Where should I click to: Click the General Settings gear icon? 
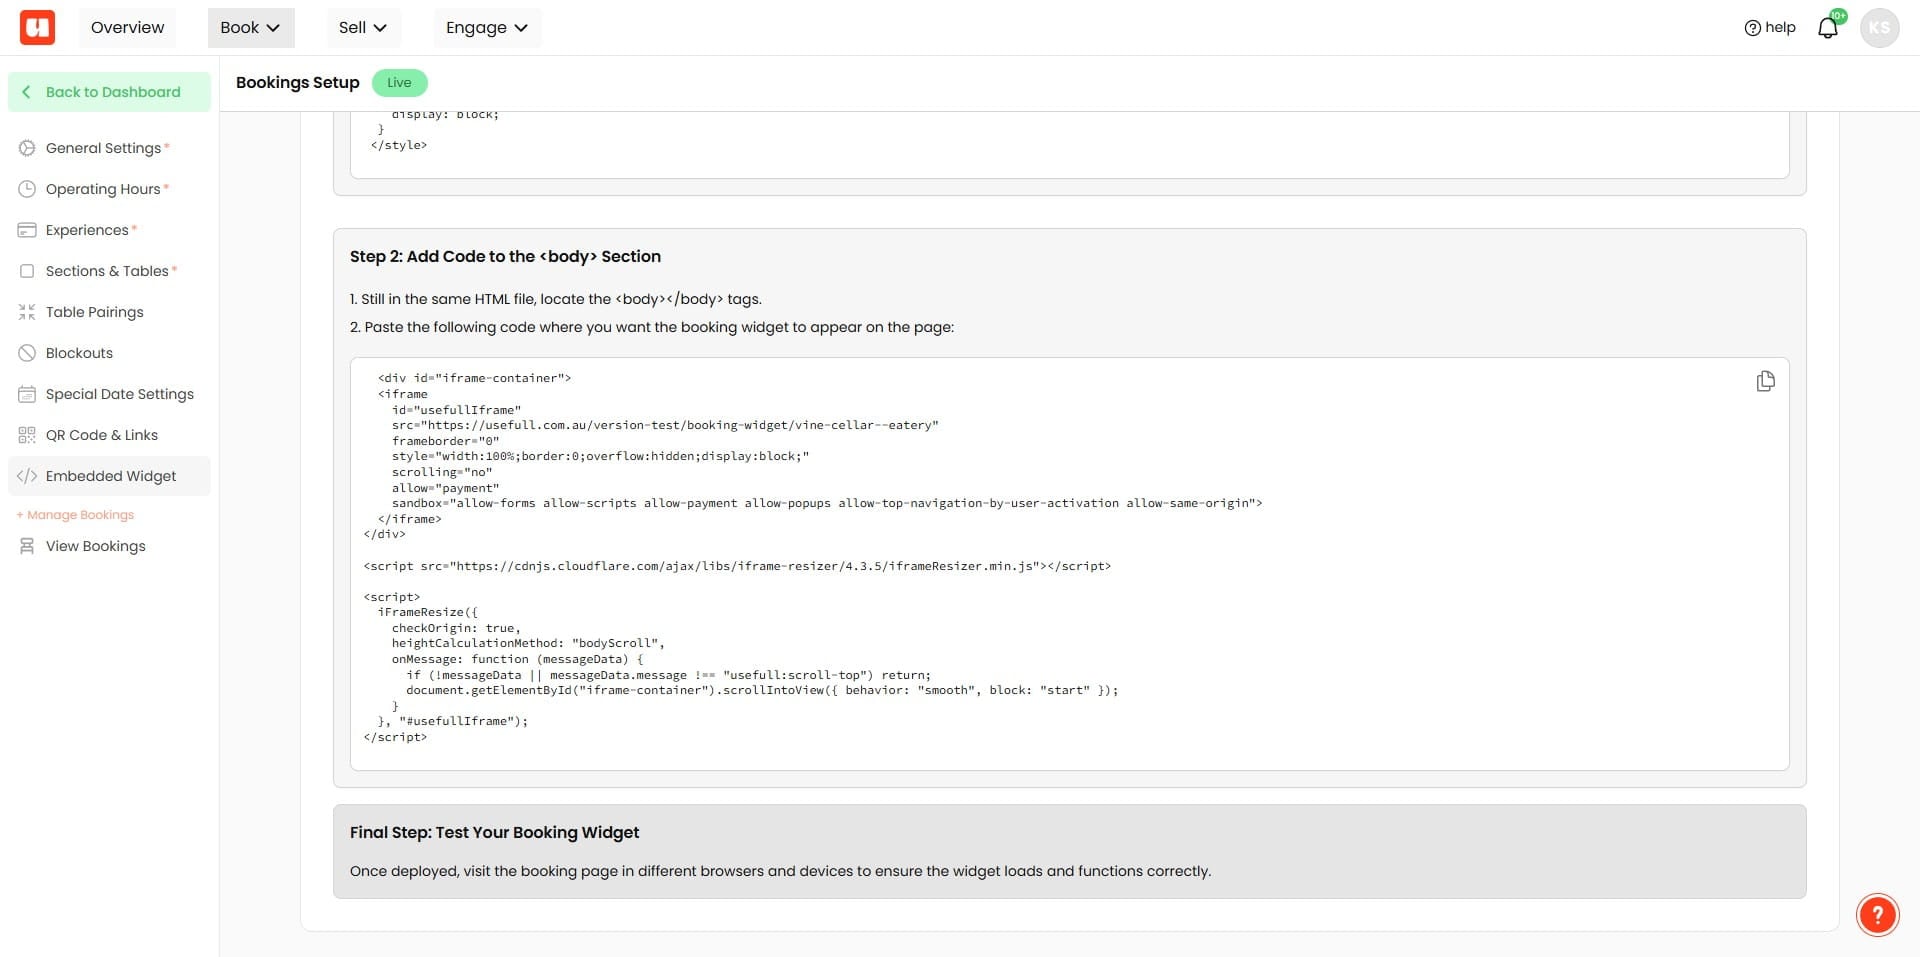[27, 148]
